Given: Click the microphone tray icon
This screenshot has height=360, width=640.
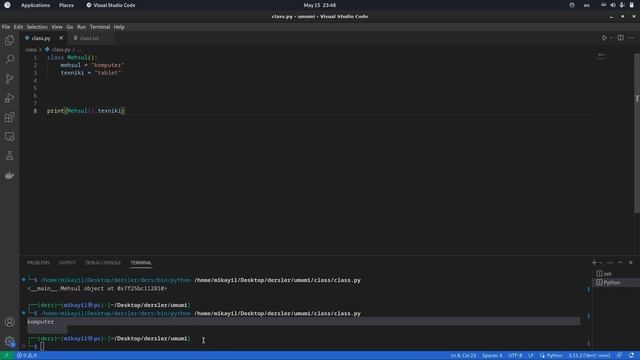Looking at the screenshot, I should (x=622, y=5).
